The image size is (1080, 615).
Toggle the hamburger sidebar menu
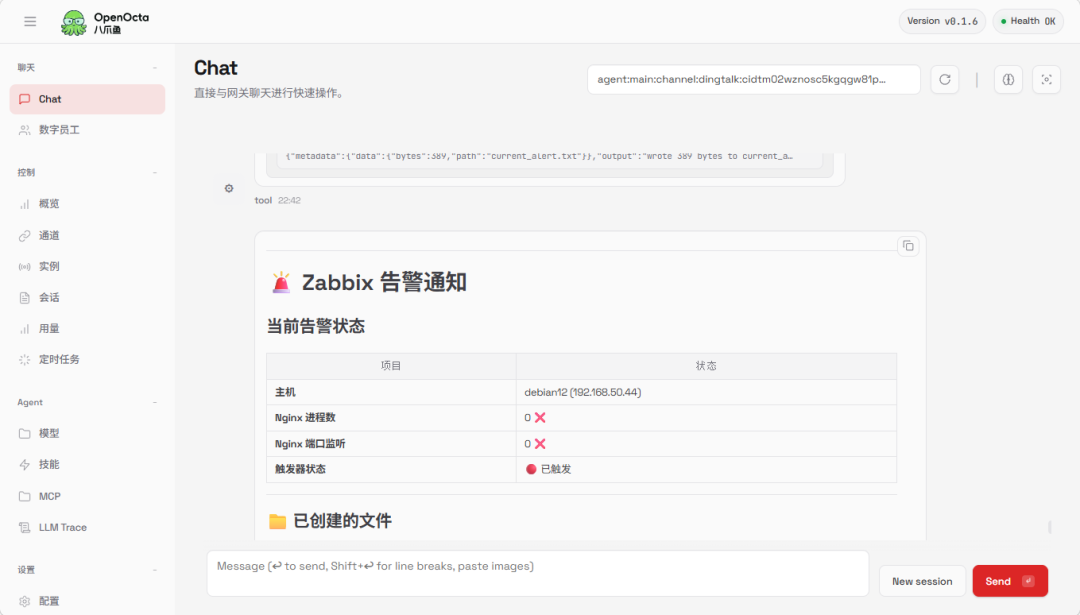[30, 21]
